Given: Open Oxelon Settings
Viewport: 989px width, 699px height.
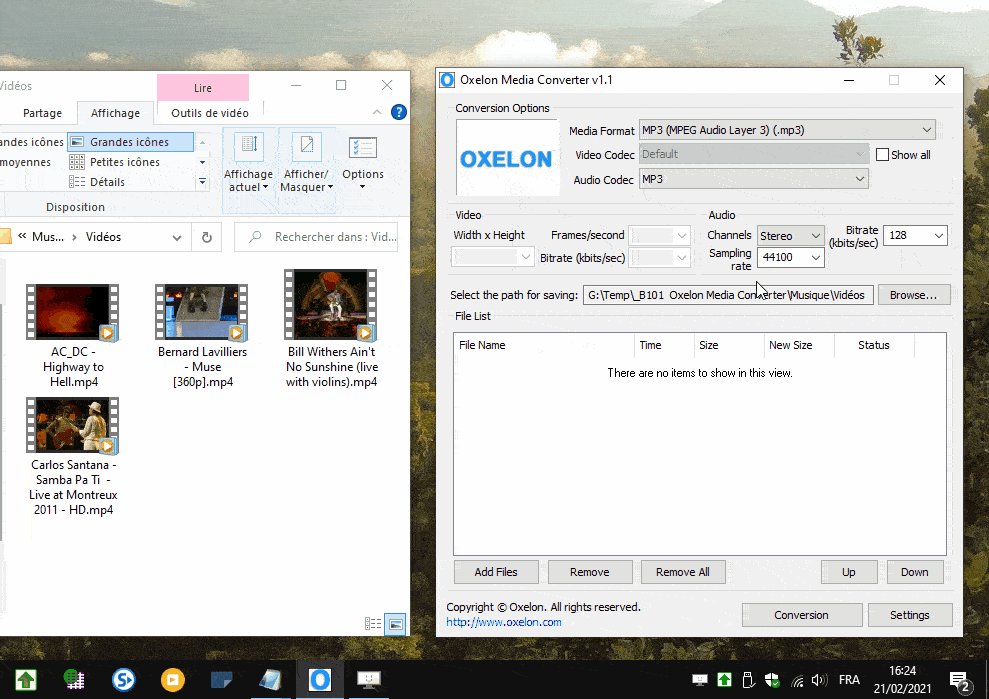Looking at the screenshot, I should (910, 615).
